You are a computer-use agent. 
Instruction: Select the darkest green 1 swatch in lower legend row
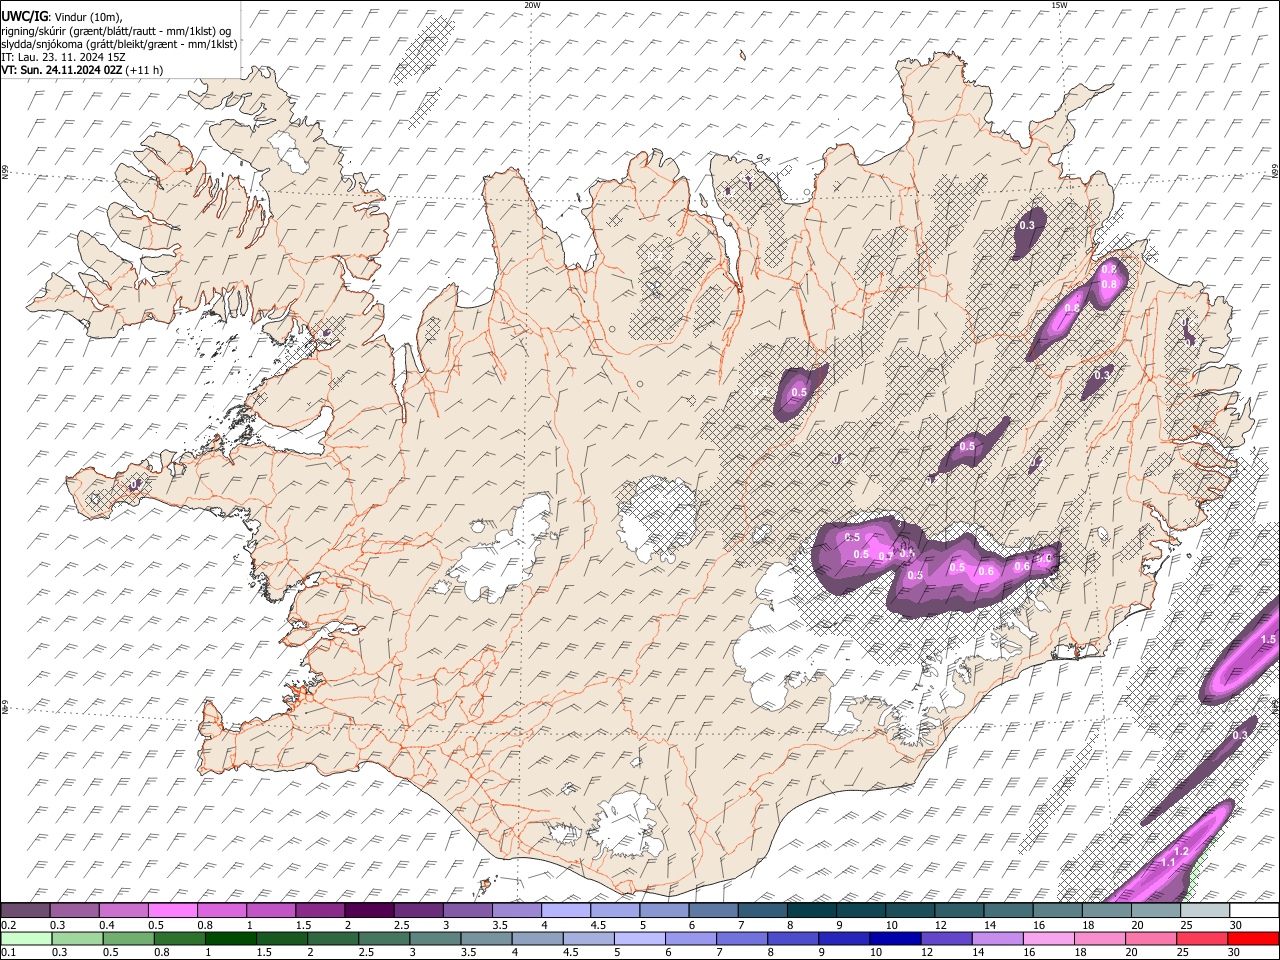point(230,938)
